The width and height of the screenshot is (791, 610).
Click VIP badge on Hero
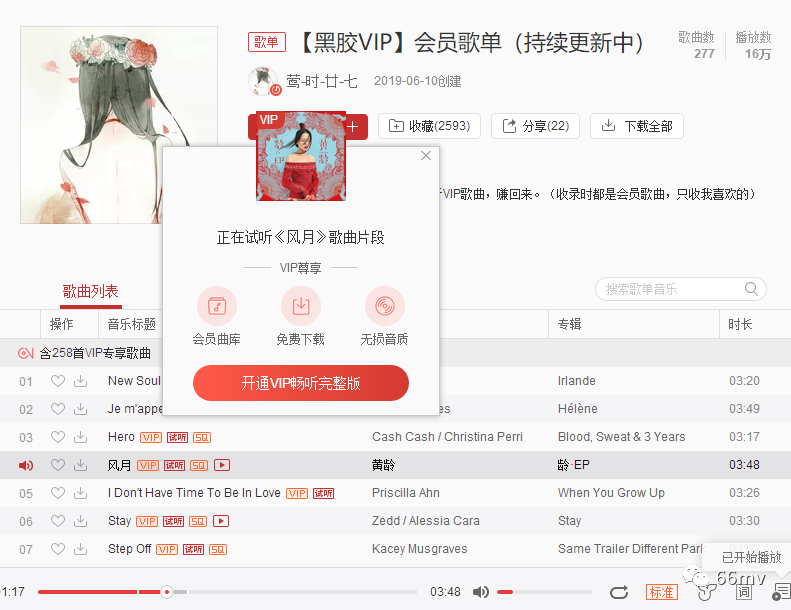(x=151, y=437)
